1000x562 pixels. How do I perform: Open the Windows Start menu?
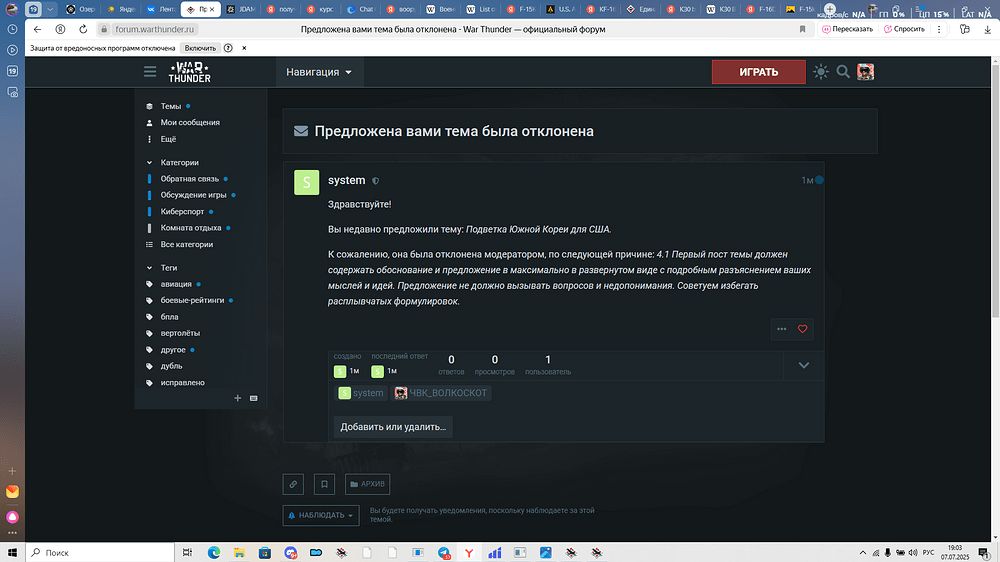tap(12, 552)
